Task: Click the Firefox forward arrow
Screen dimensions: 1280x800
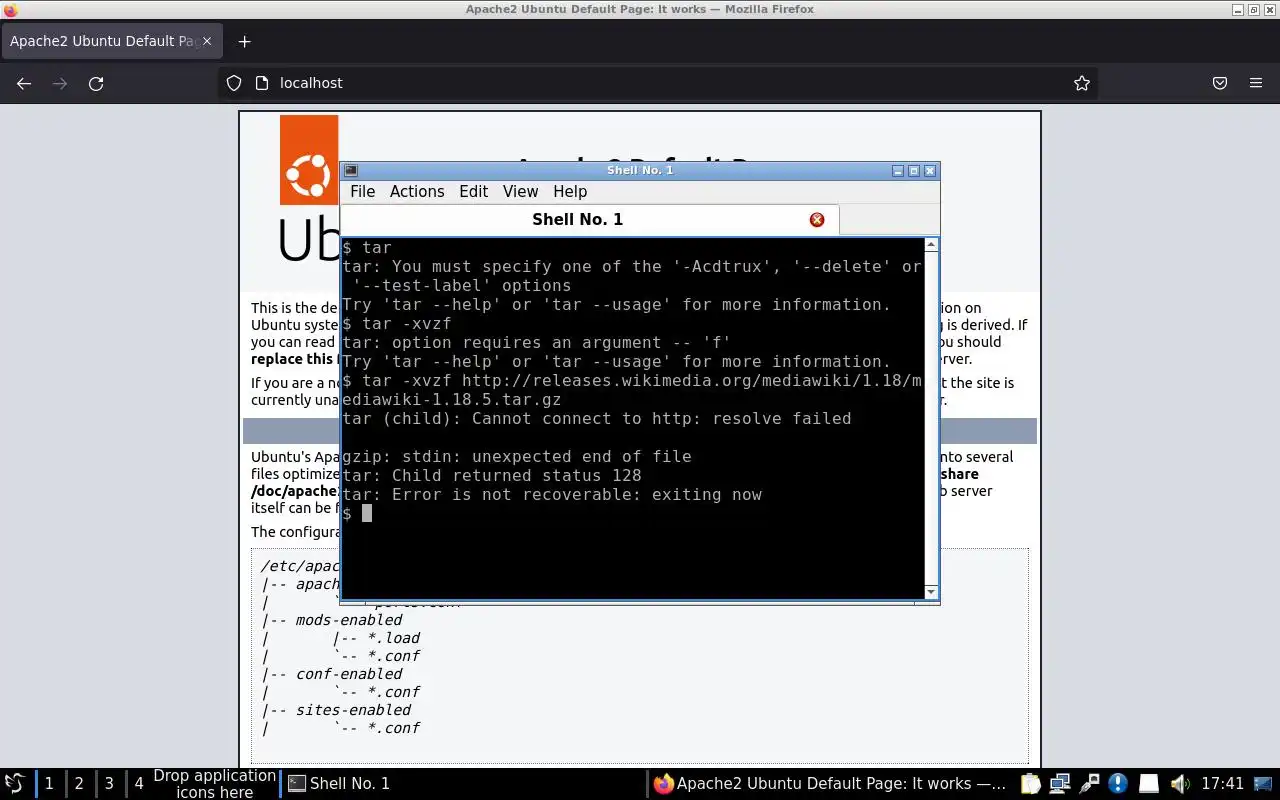Action: click(x=60, y=84)
